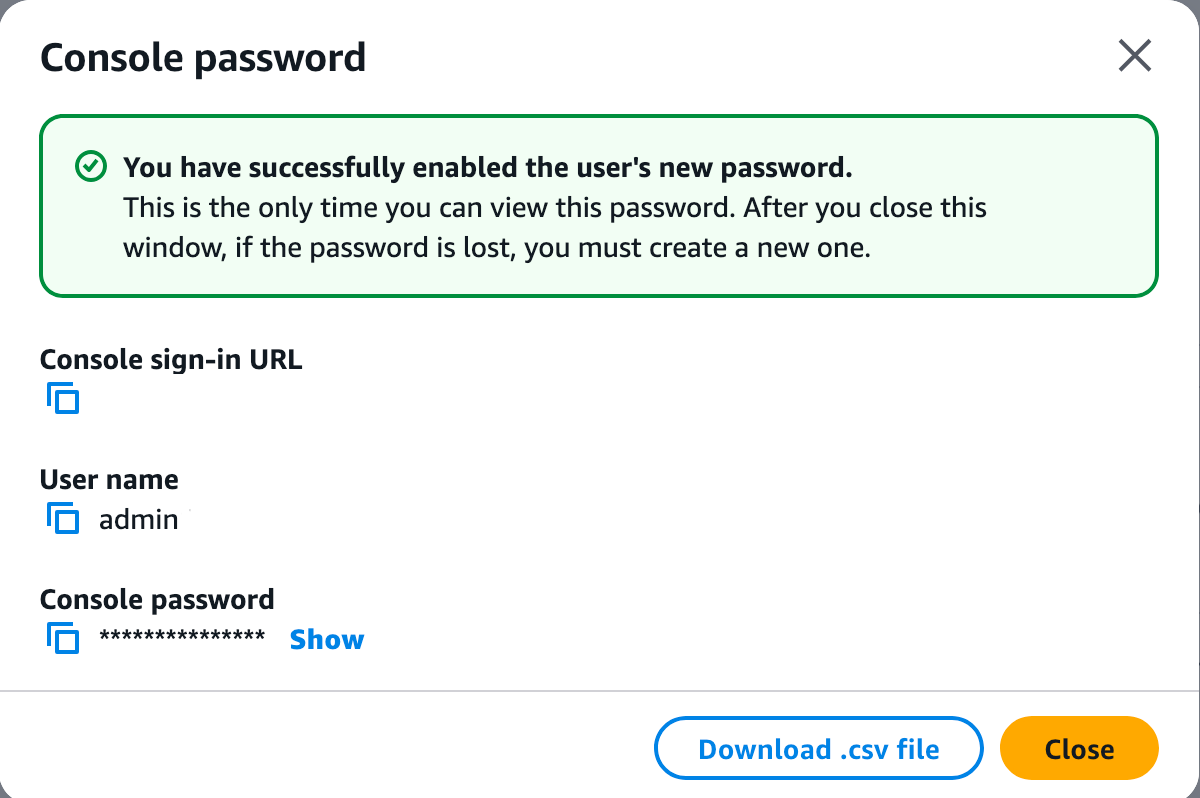Click the Console password field label

click(157, 599)
